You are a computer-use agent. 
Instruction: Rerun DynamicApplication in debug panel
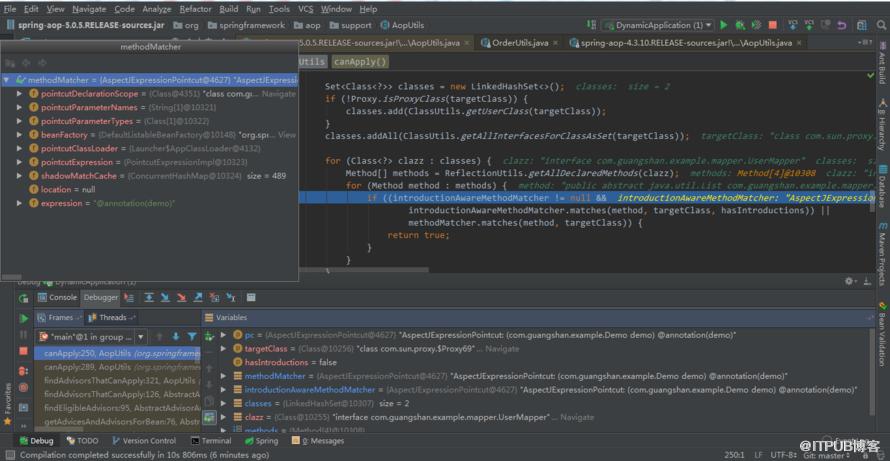coord(23,297)
